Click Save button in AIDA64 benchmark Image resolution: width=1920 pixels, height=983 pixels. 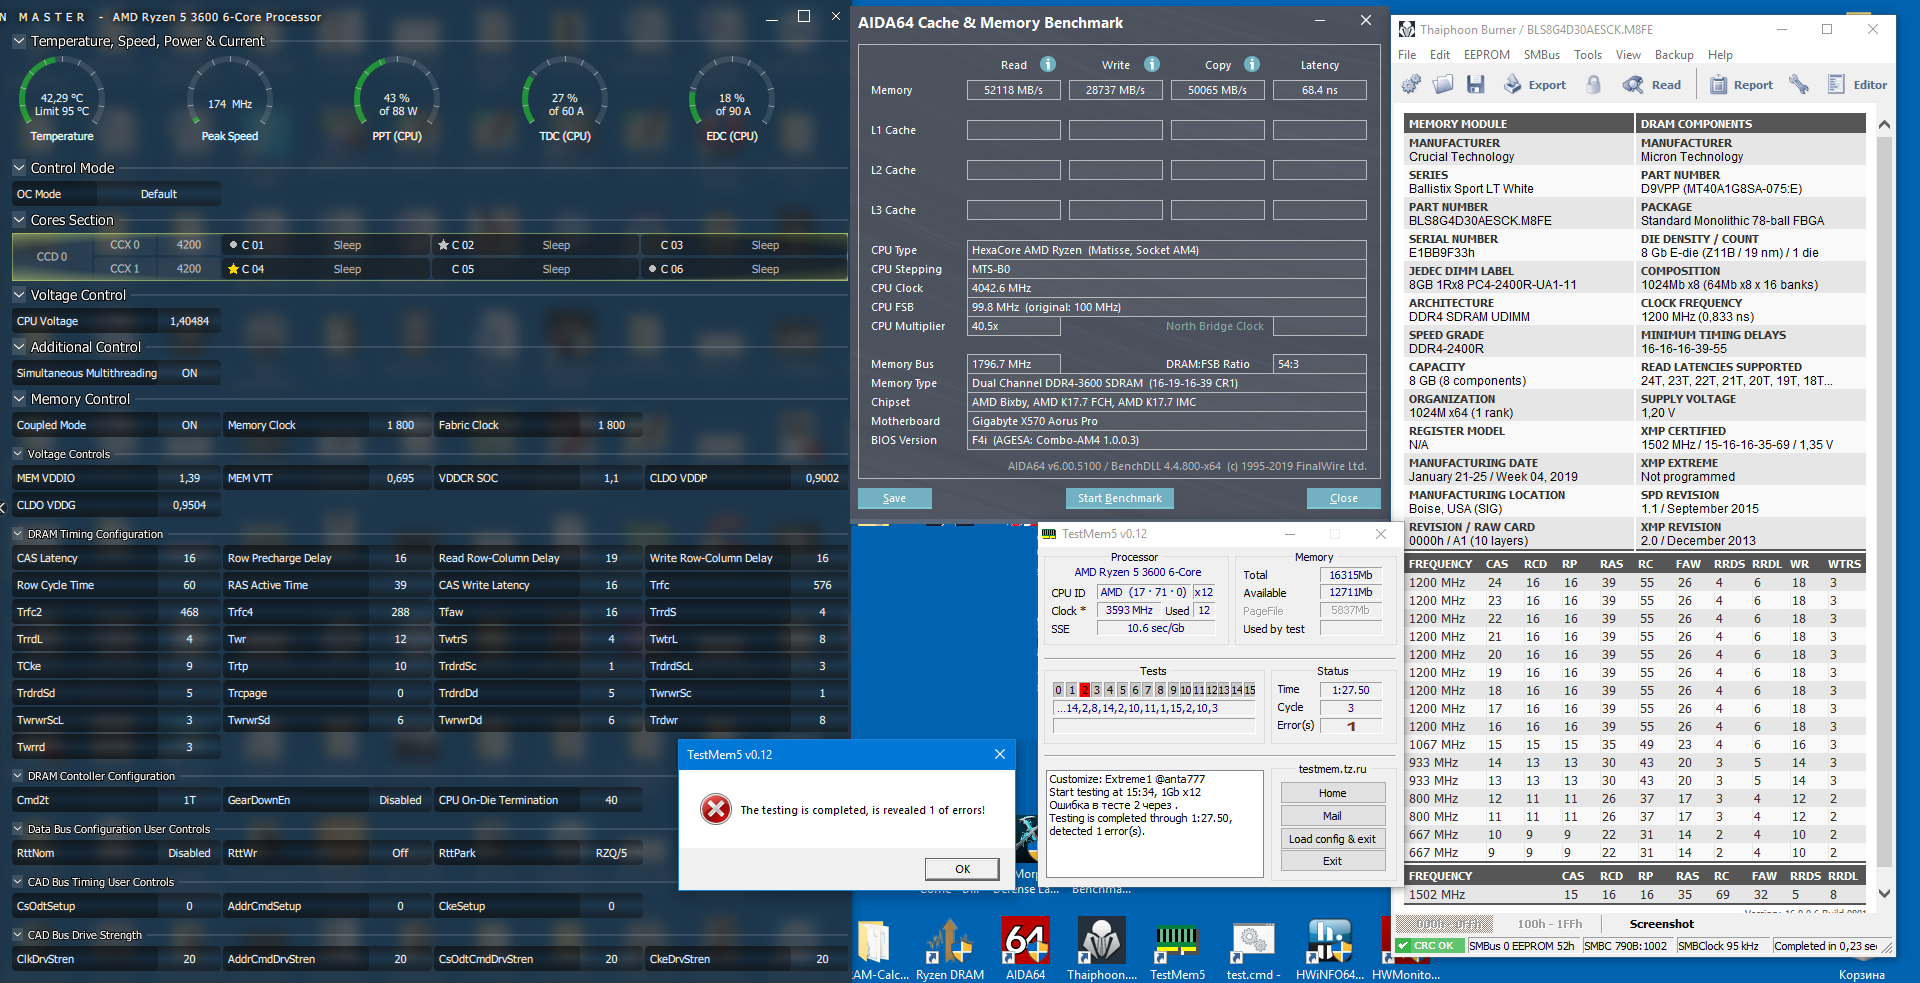pyautogui.click(x=895, y=498)
